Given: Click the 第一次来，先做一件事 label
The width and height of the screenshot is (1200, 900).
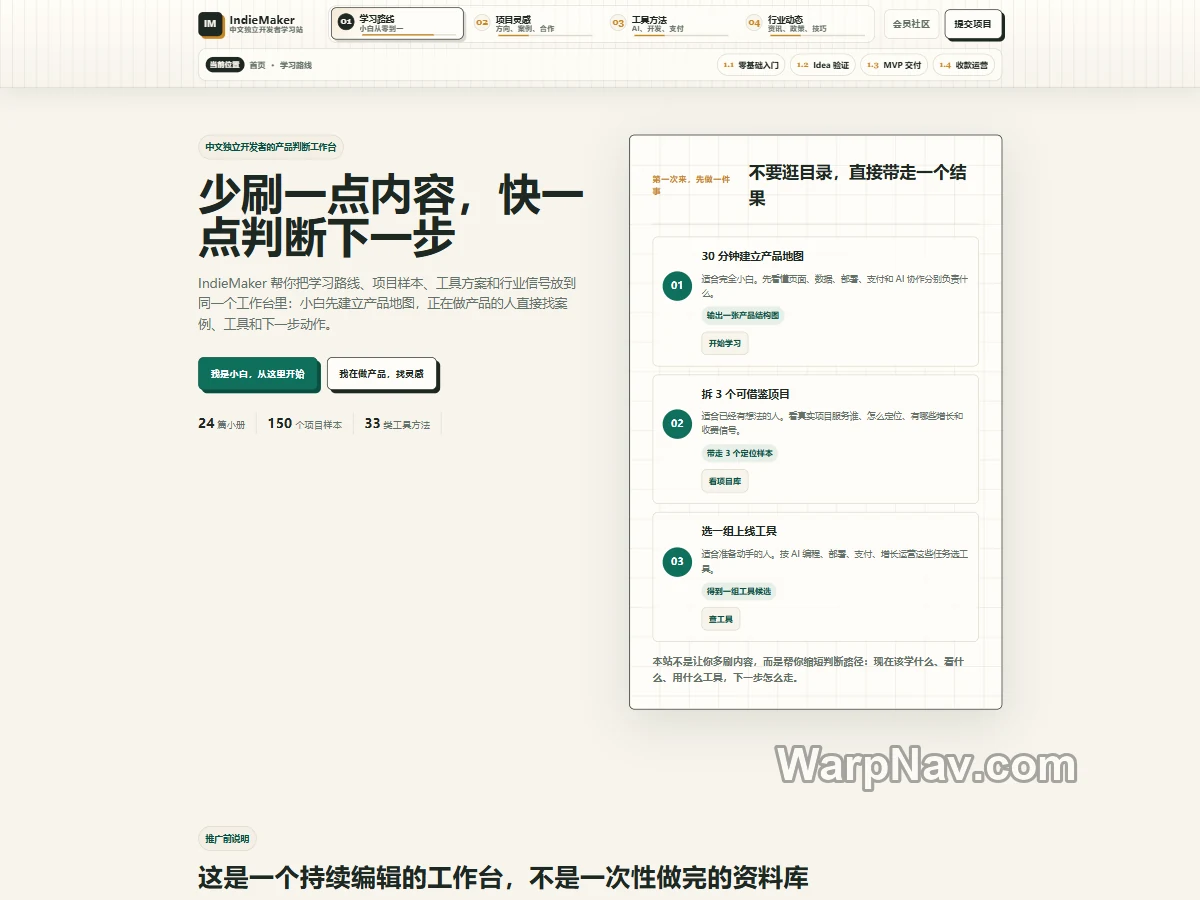Looking at the screenshot, I should point(691,185).
